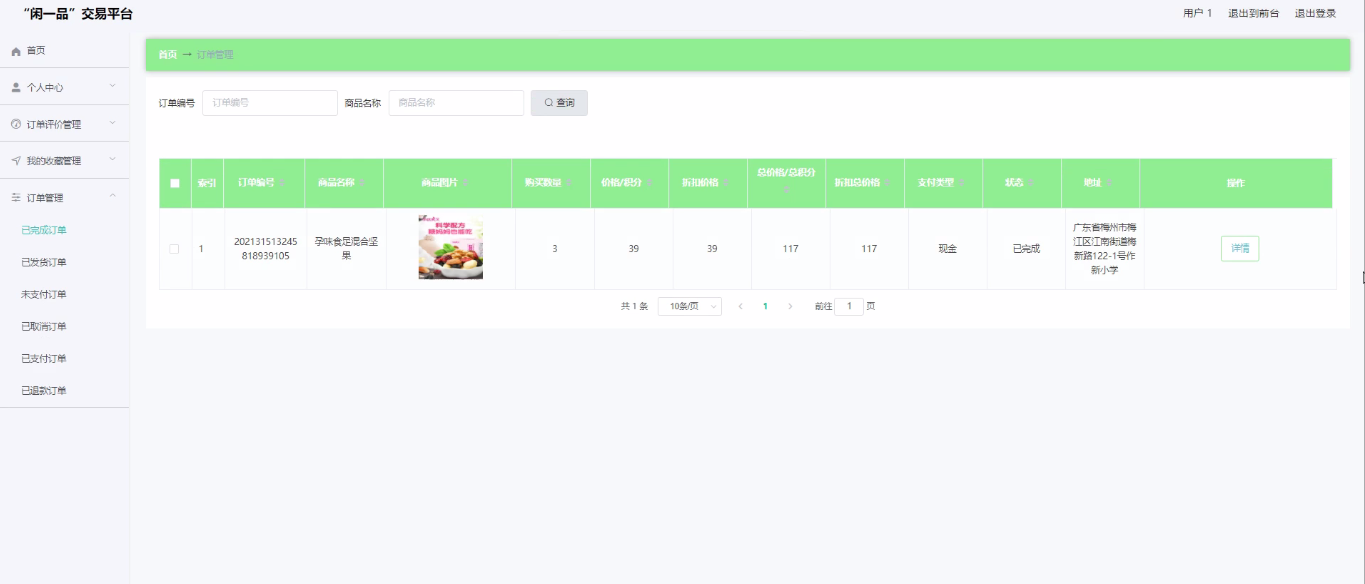
Task: Toggle the select-all checkbox in table header
Action: pyautogui.click(x=175, y=184)
